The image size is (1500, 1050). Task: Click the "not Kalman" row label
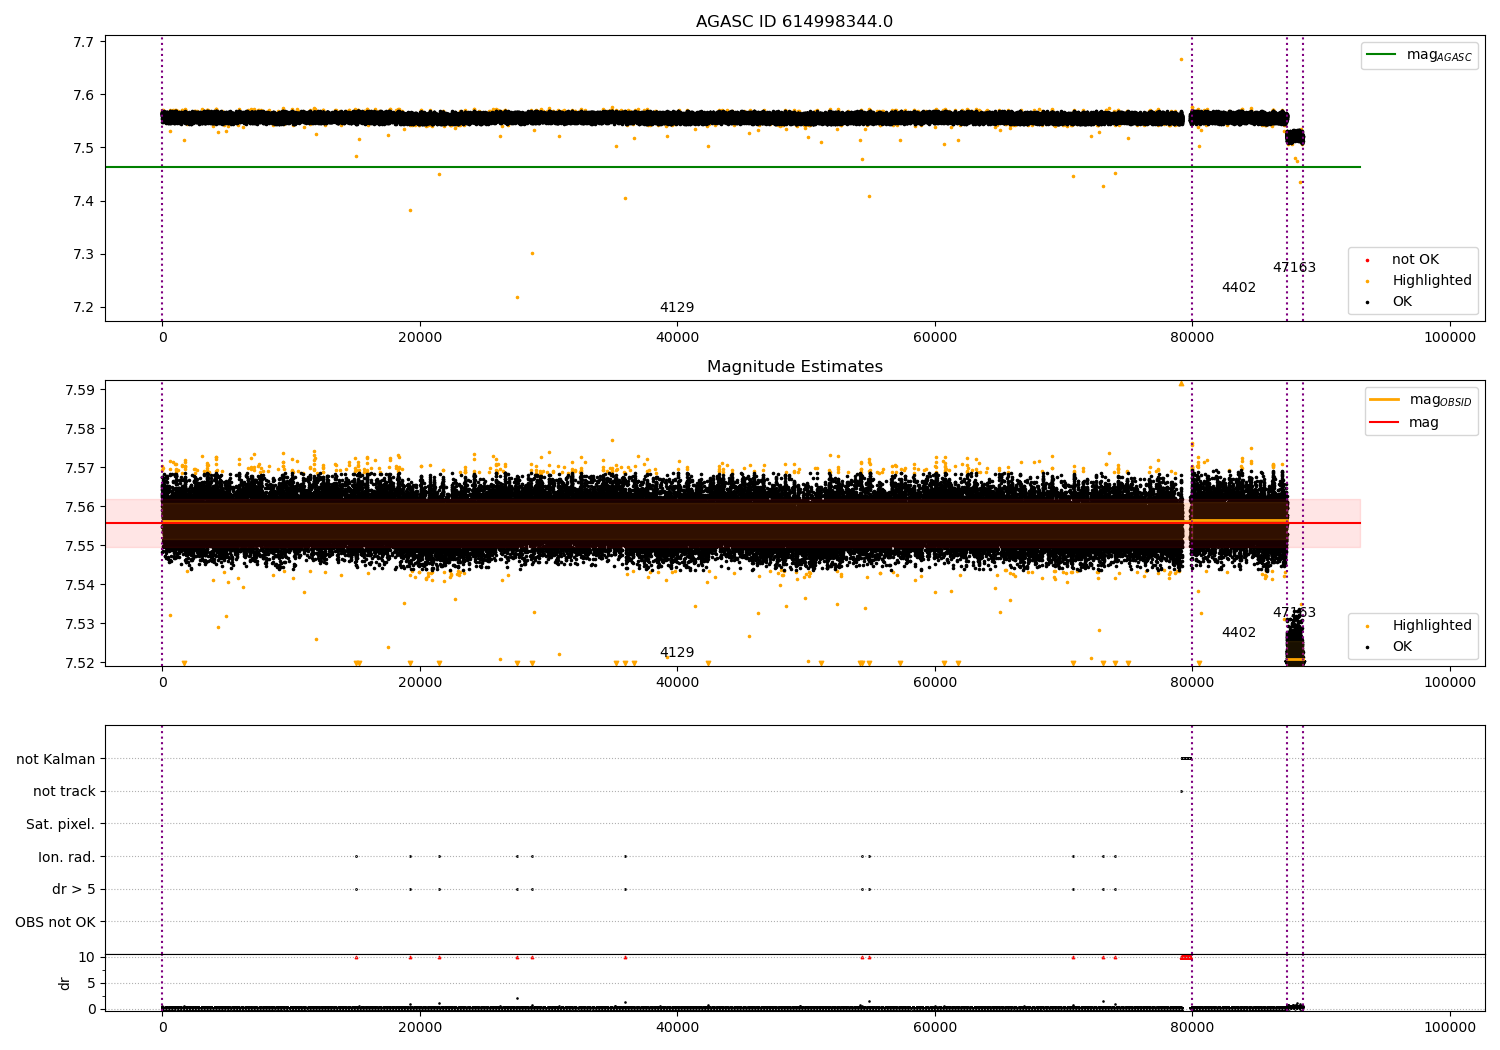click(x=56, y=759)
